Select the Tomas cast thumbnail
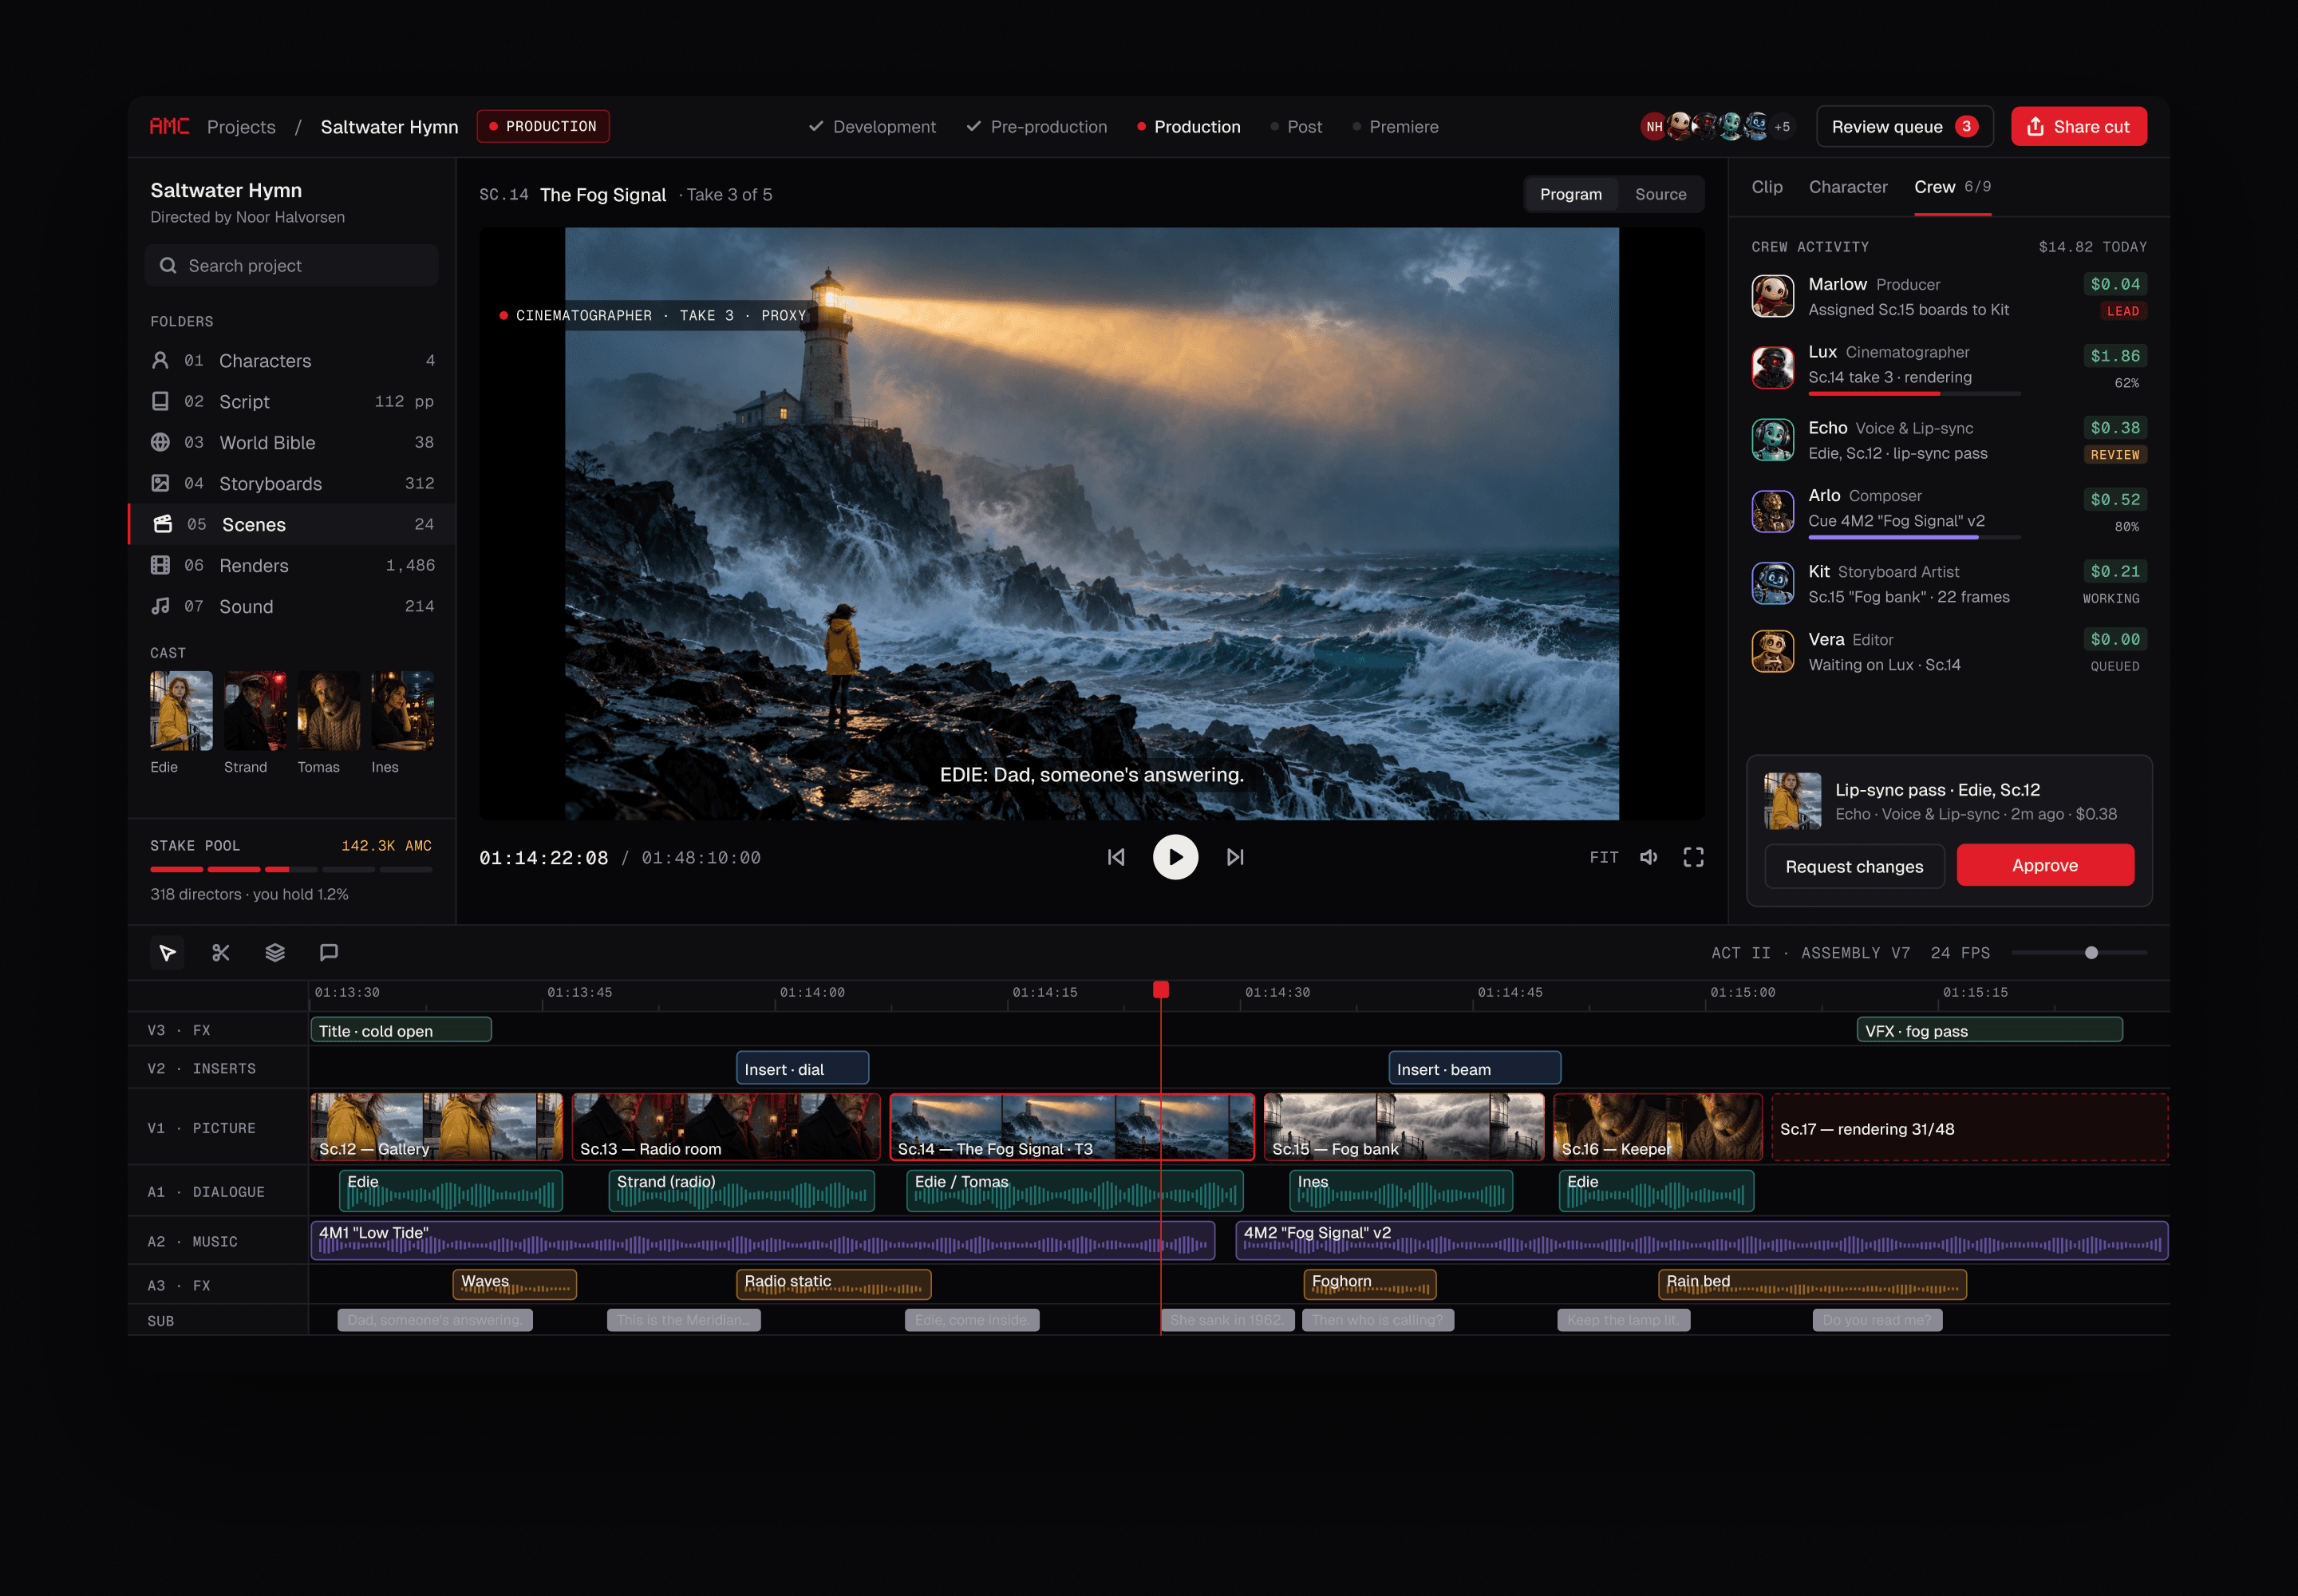Viewport: 2298px width, 1596px height. tap(328, 710)
